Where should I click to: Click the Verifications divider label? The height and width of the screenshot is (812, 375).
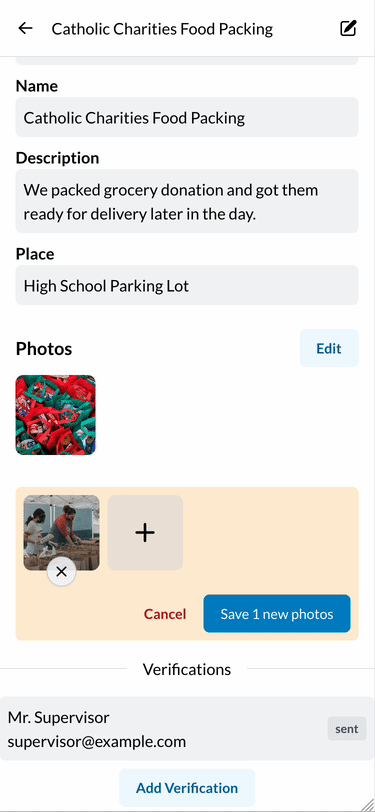187,669
